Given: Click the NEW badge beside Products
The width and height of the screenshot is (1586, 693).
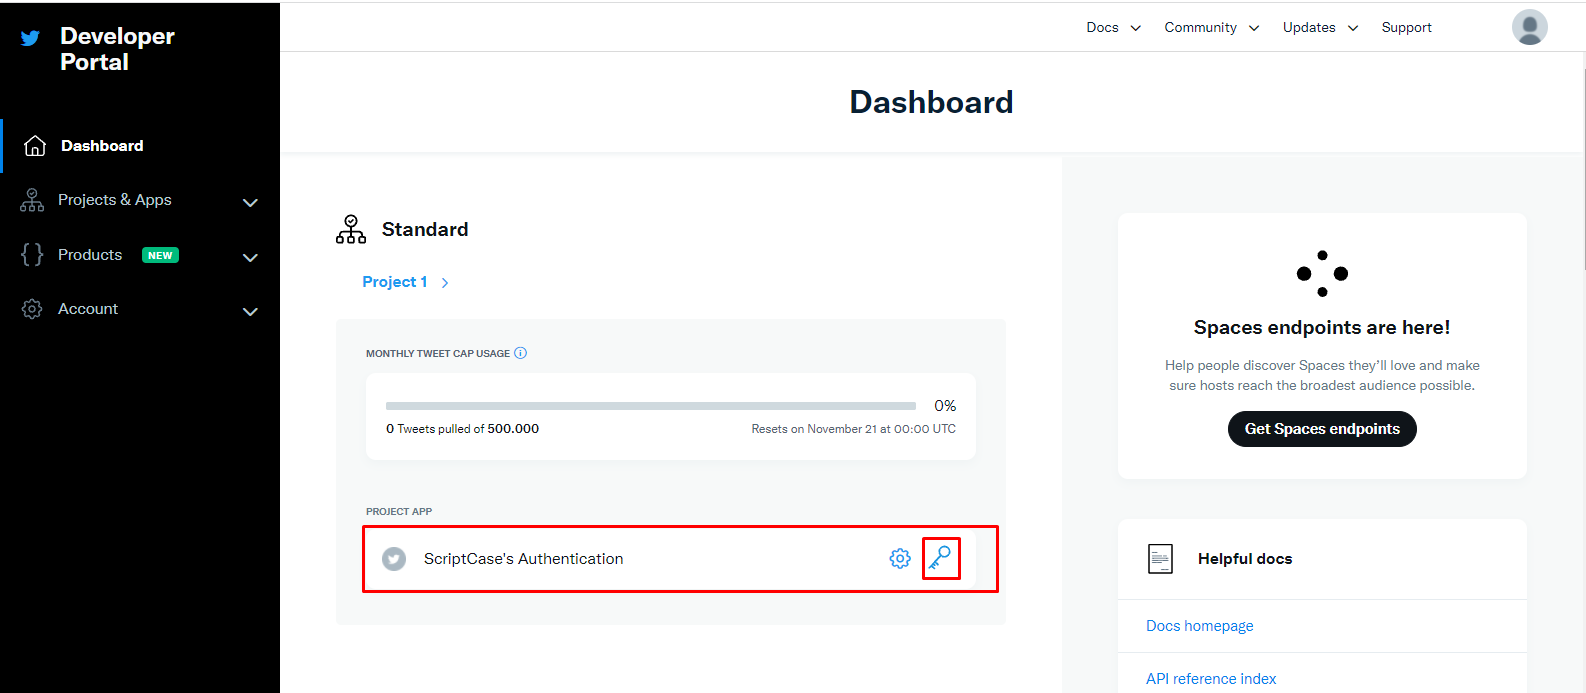Looking at the screenshot, I should click(160, 255).
